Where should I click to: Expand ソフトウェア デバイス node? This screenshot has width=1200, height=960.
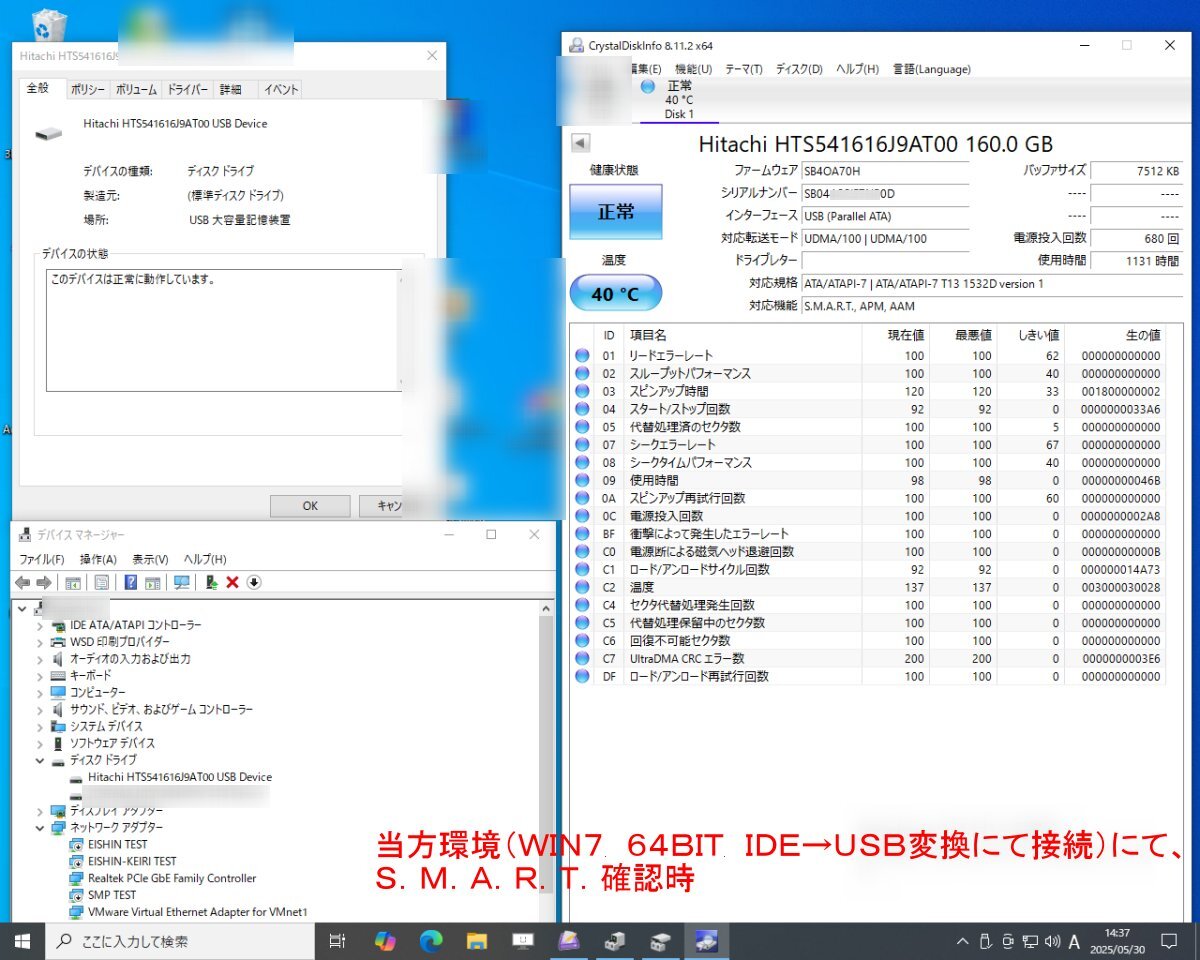(40, 744)
